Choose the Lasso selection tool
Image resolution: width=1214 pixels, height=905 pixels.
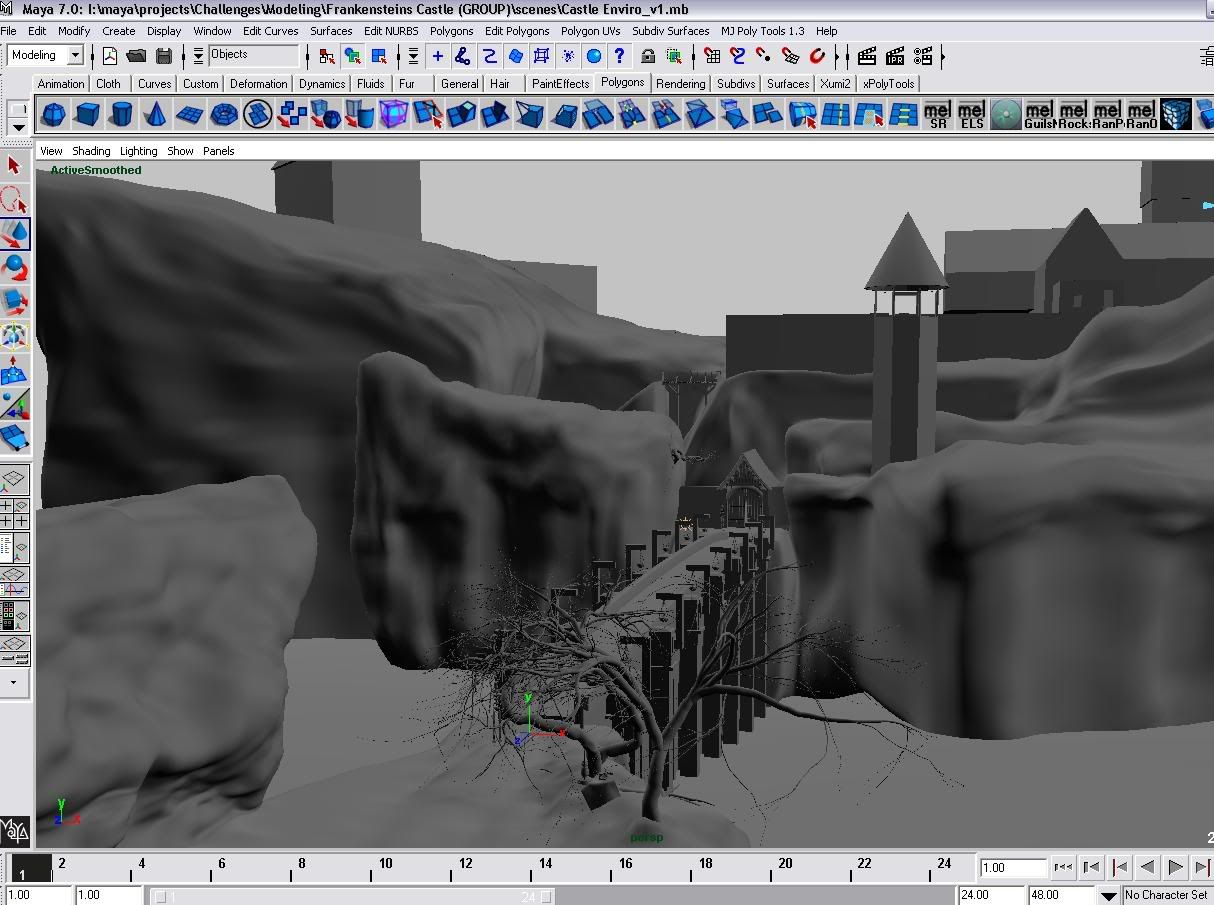click(x=14, y=200)
